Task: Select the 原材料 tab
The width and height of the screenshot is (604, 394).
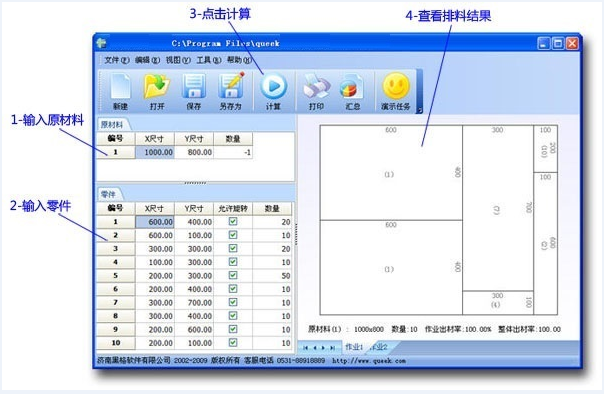Action: point(112,125)
